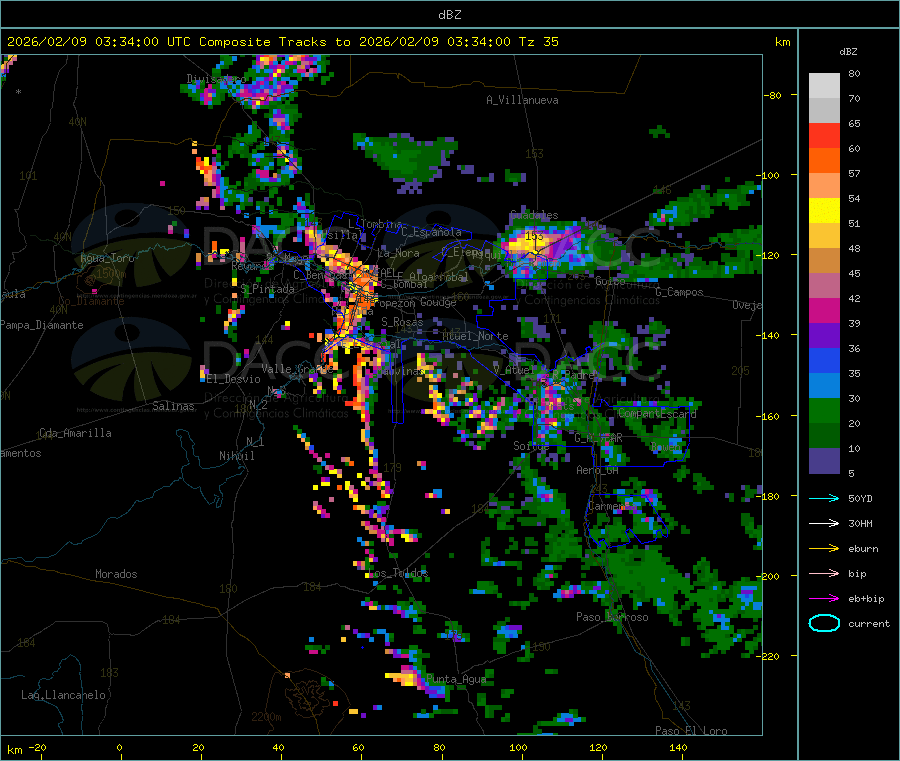The height and width of the screenshot is (761, 900).
Task: Click the 'El_Desvio' map label
Action: (x=234, y=379)
